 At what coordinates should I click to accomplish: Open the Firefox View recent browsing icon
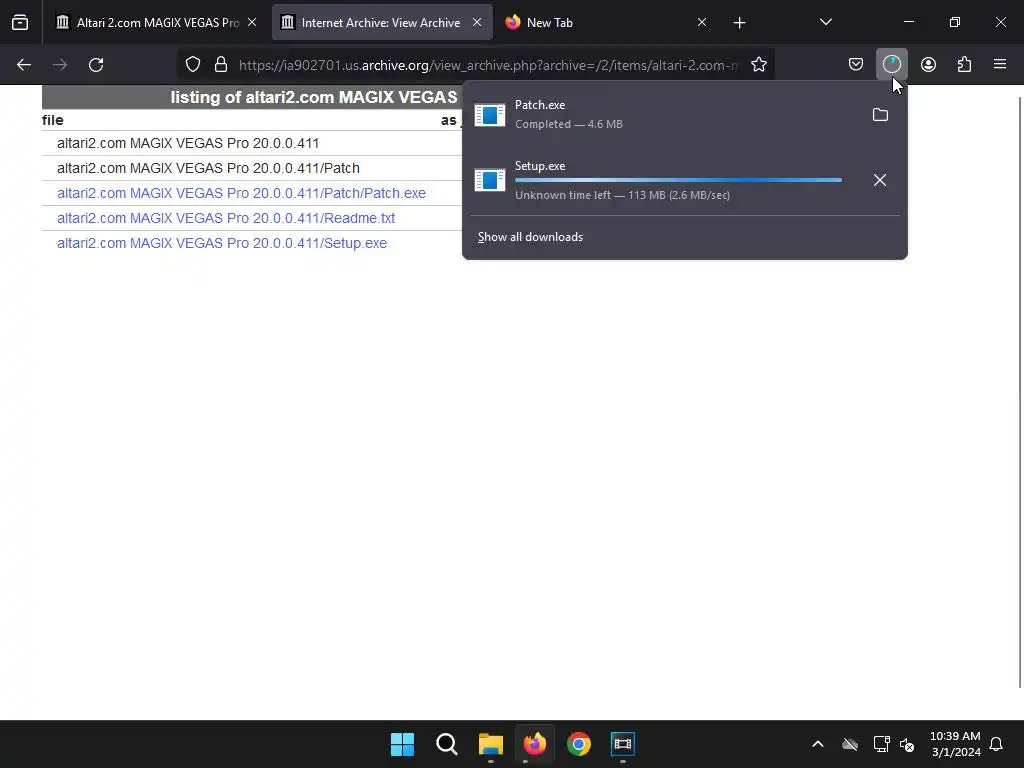point(20,23)
